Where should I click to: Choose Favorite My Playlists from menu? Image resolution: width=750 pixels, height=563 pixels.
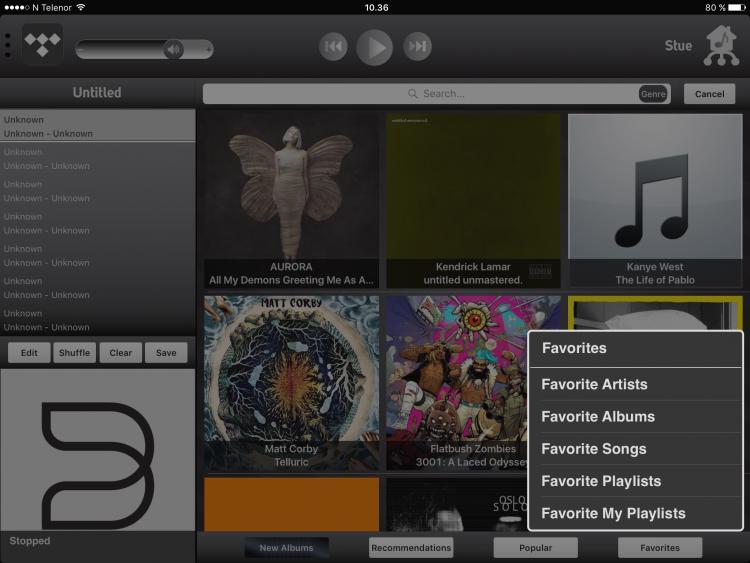pyautogui.click(x=636, y=513)
